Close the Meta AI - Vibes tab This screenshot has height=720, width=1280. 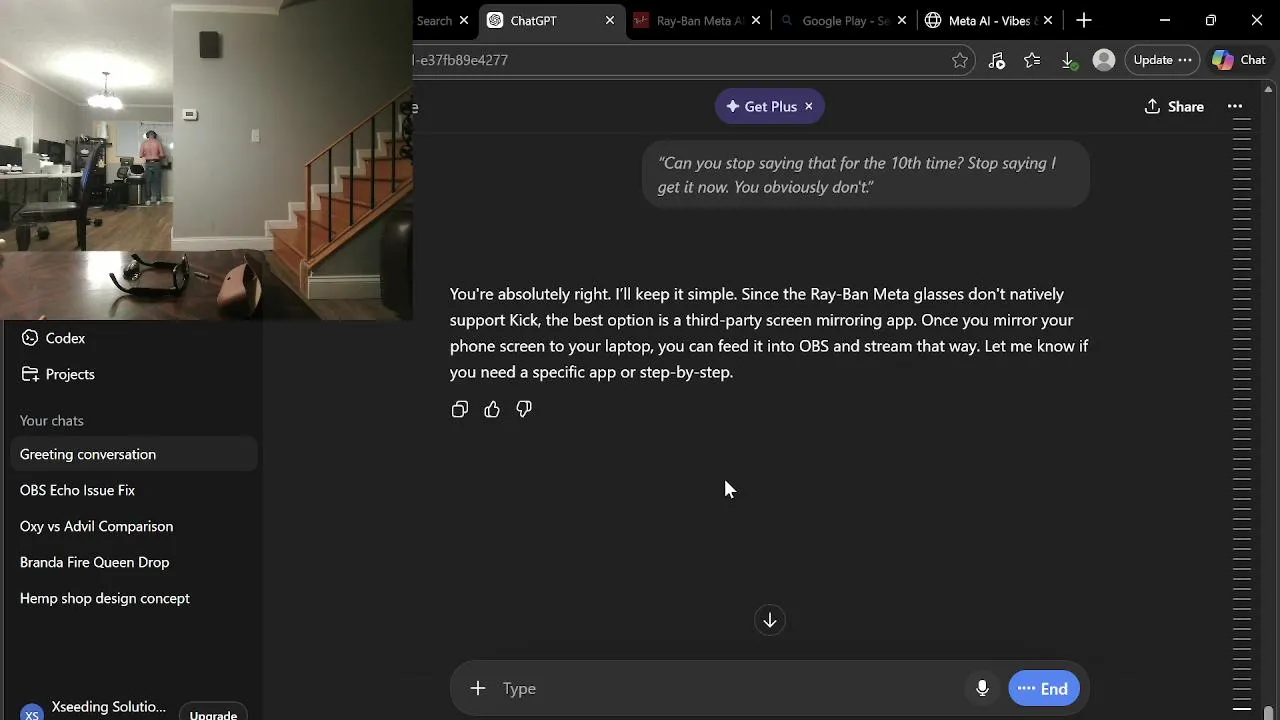1048,20
